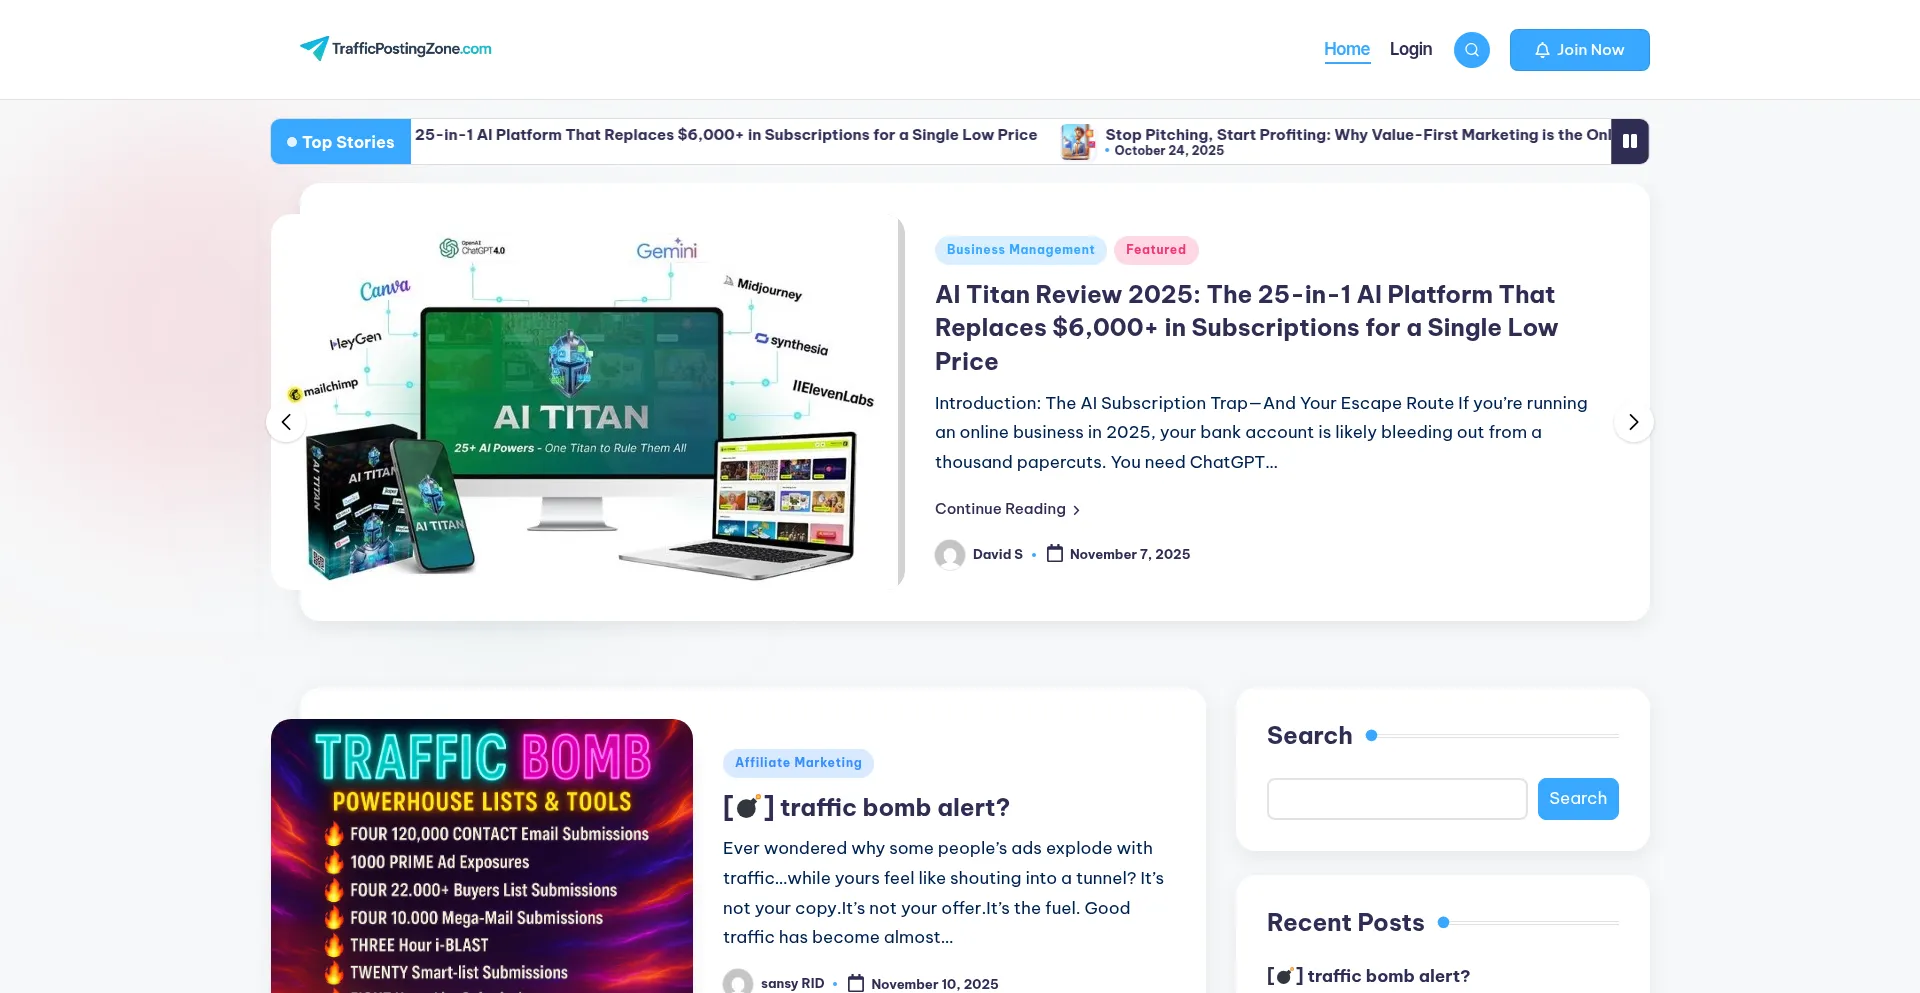Open the Traffic Bomb post image
Screen dimensions: 1920x993
coord(482,856)
